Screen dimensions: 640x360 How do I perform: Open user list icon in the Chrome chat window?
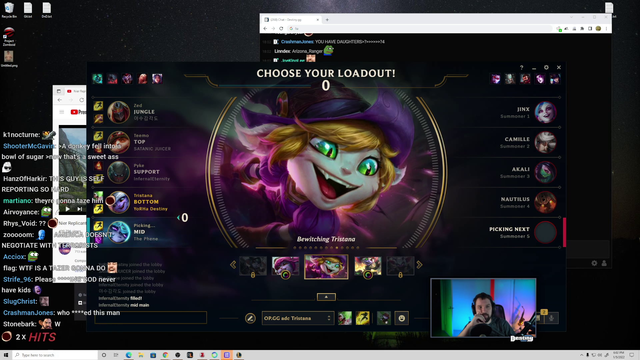[x=604, y=263]
